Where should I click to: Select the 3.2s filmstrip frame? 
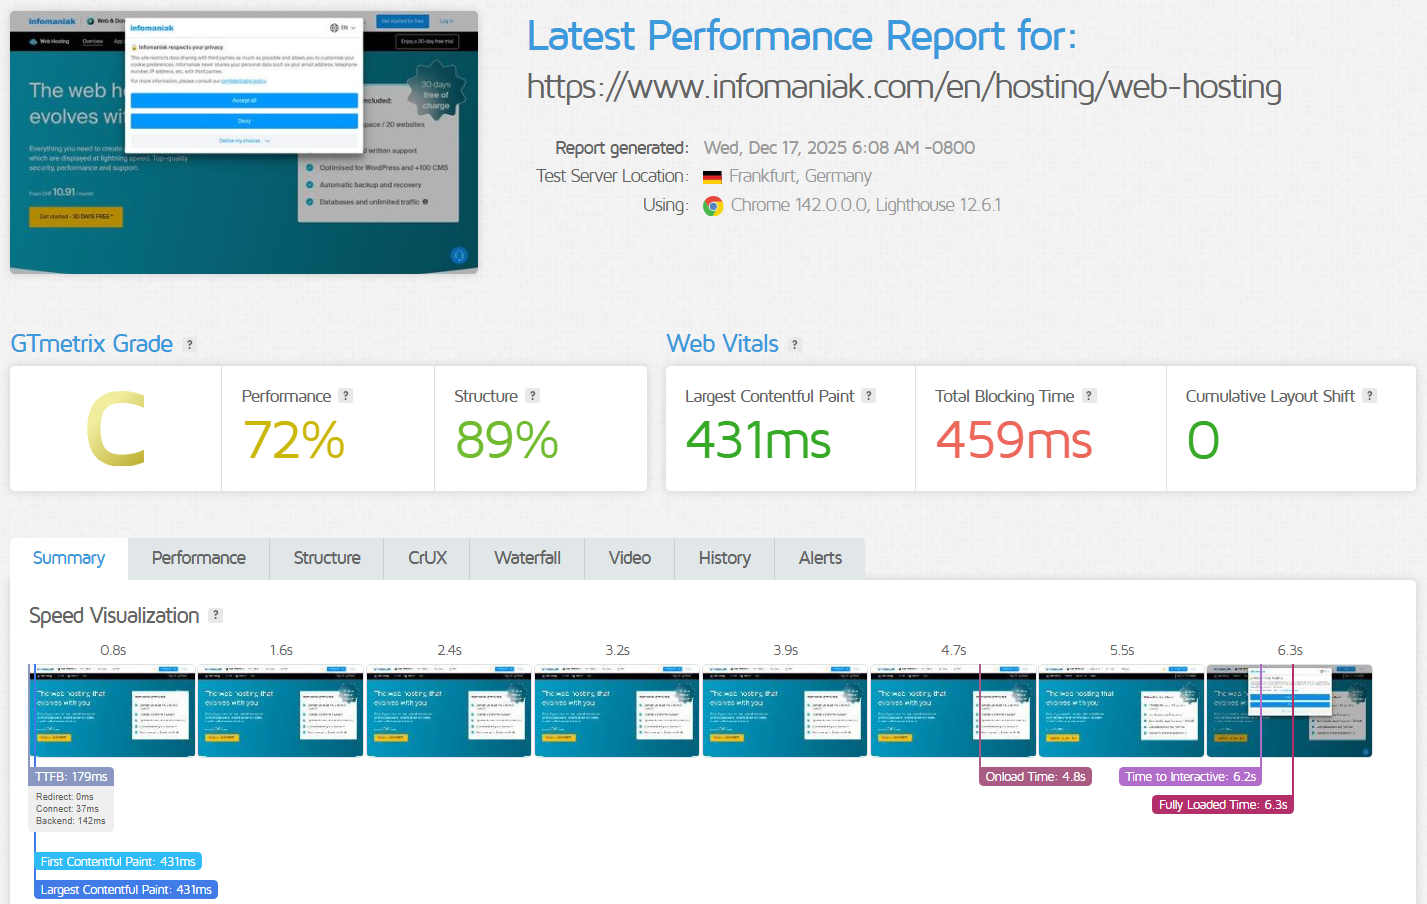(x=617, y=711)
